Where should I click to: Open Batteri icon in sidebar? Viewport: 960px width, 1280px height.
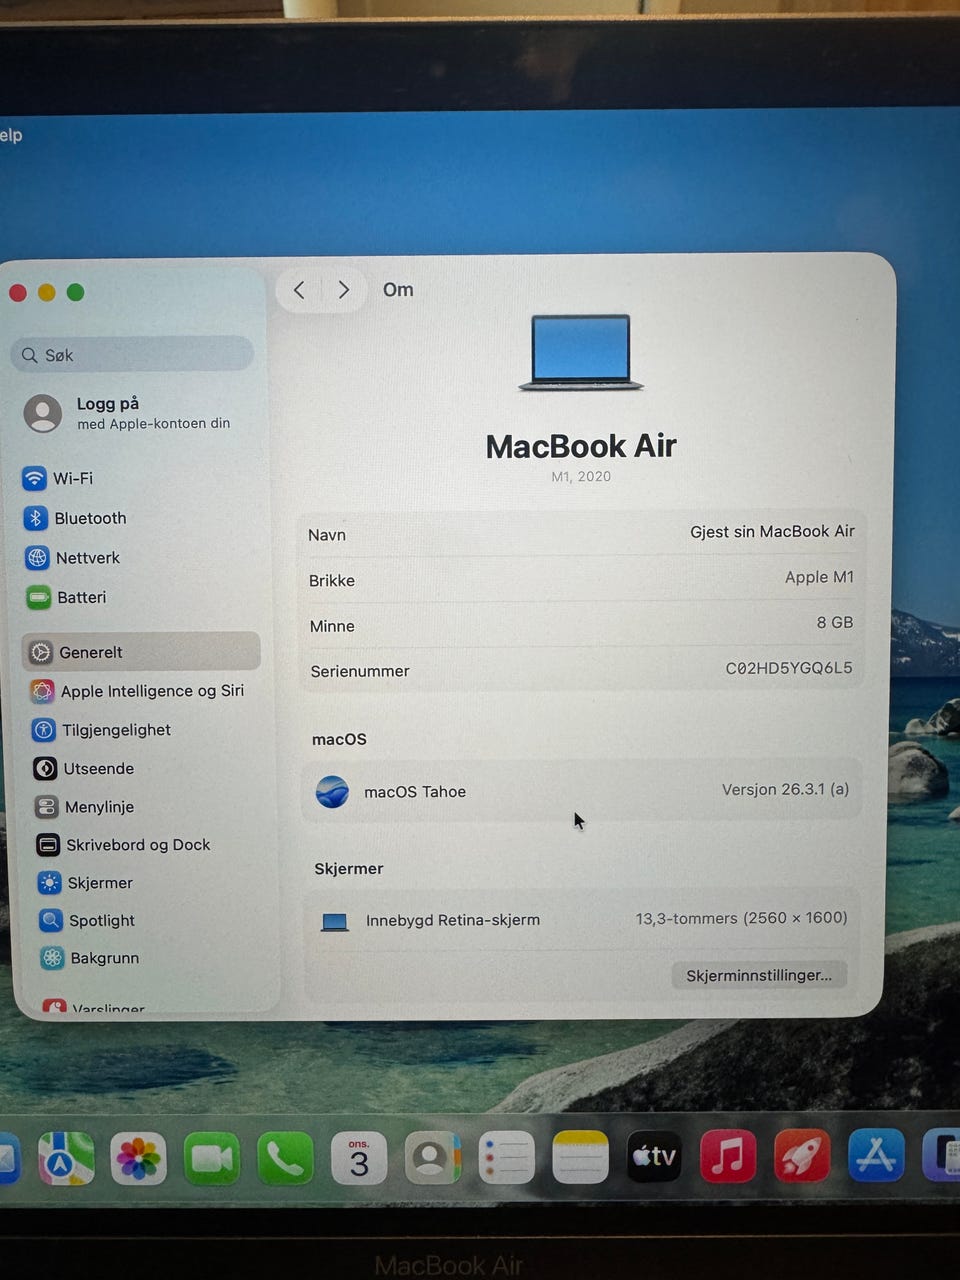pyautogui.click(x=39, y=598)
